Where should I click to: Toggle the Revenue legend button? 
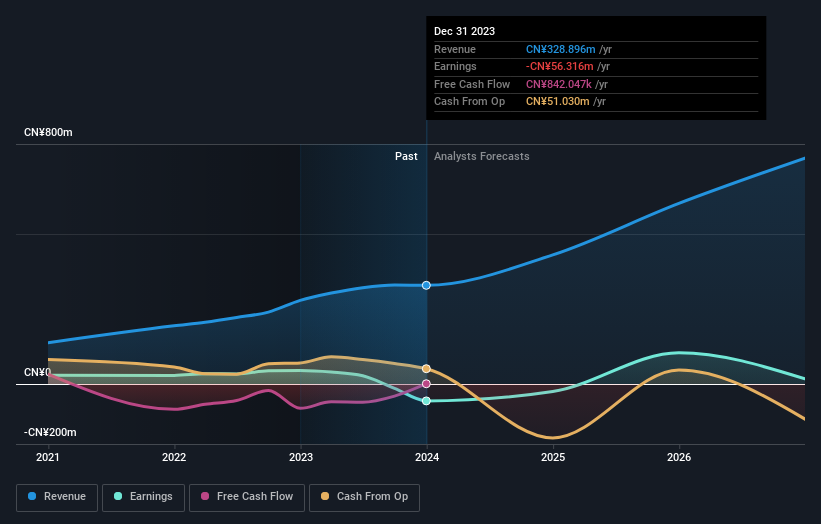[x=57, y=497]
